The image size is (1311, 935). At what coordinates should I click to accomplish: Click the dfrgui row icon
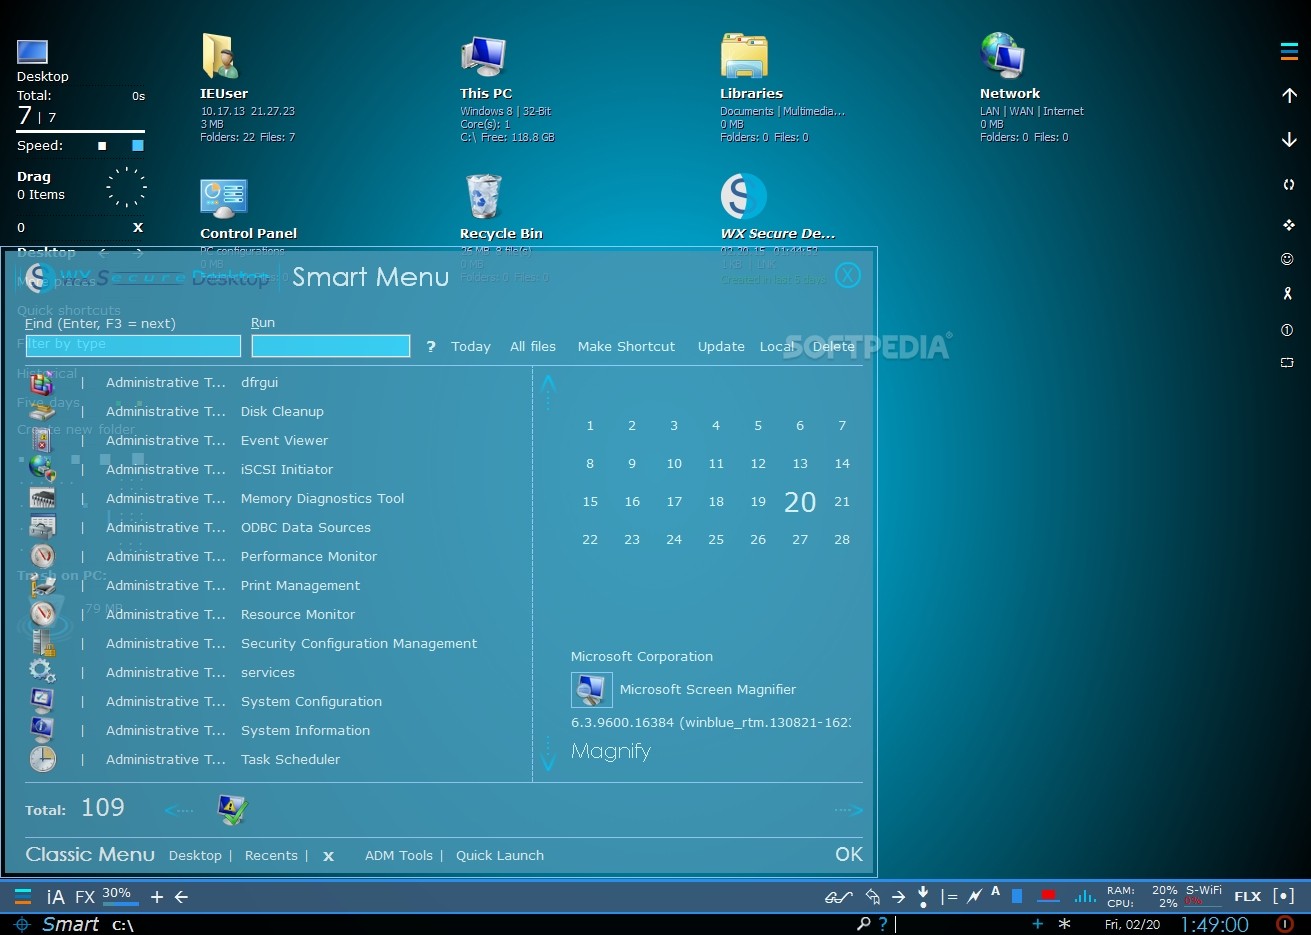42,382
